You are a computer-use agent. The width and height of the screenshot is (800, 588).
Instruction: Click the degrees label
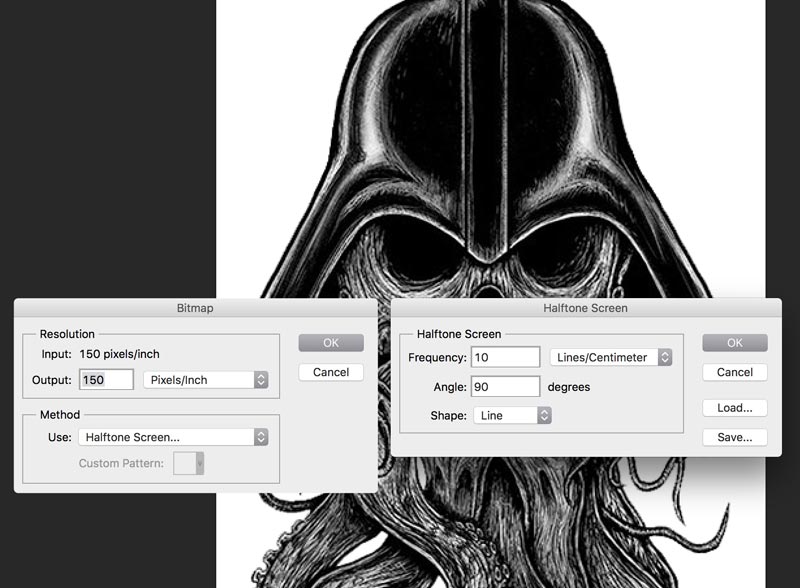pyautogui.click(x=569, y=387)
